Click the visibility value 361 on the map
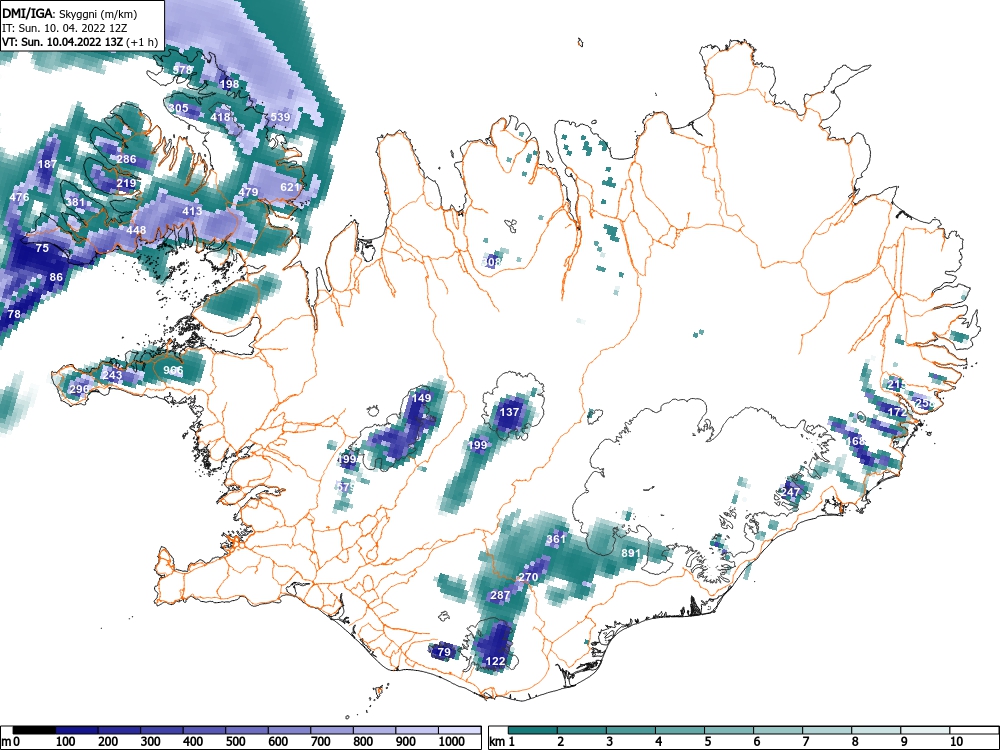Viewport: 1000px width, 750px height. pos(556,540)
